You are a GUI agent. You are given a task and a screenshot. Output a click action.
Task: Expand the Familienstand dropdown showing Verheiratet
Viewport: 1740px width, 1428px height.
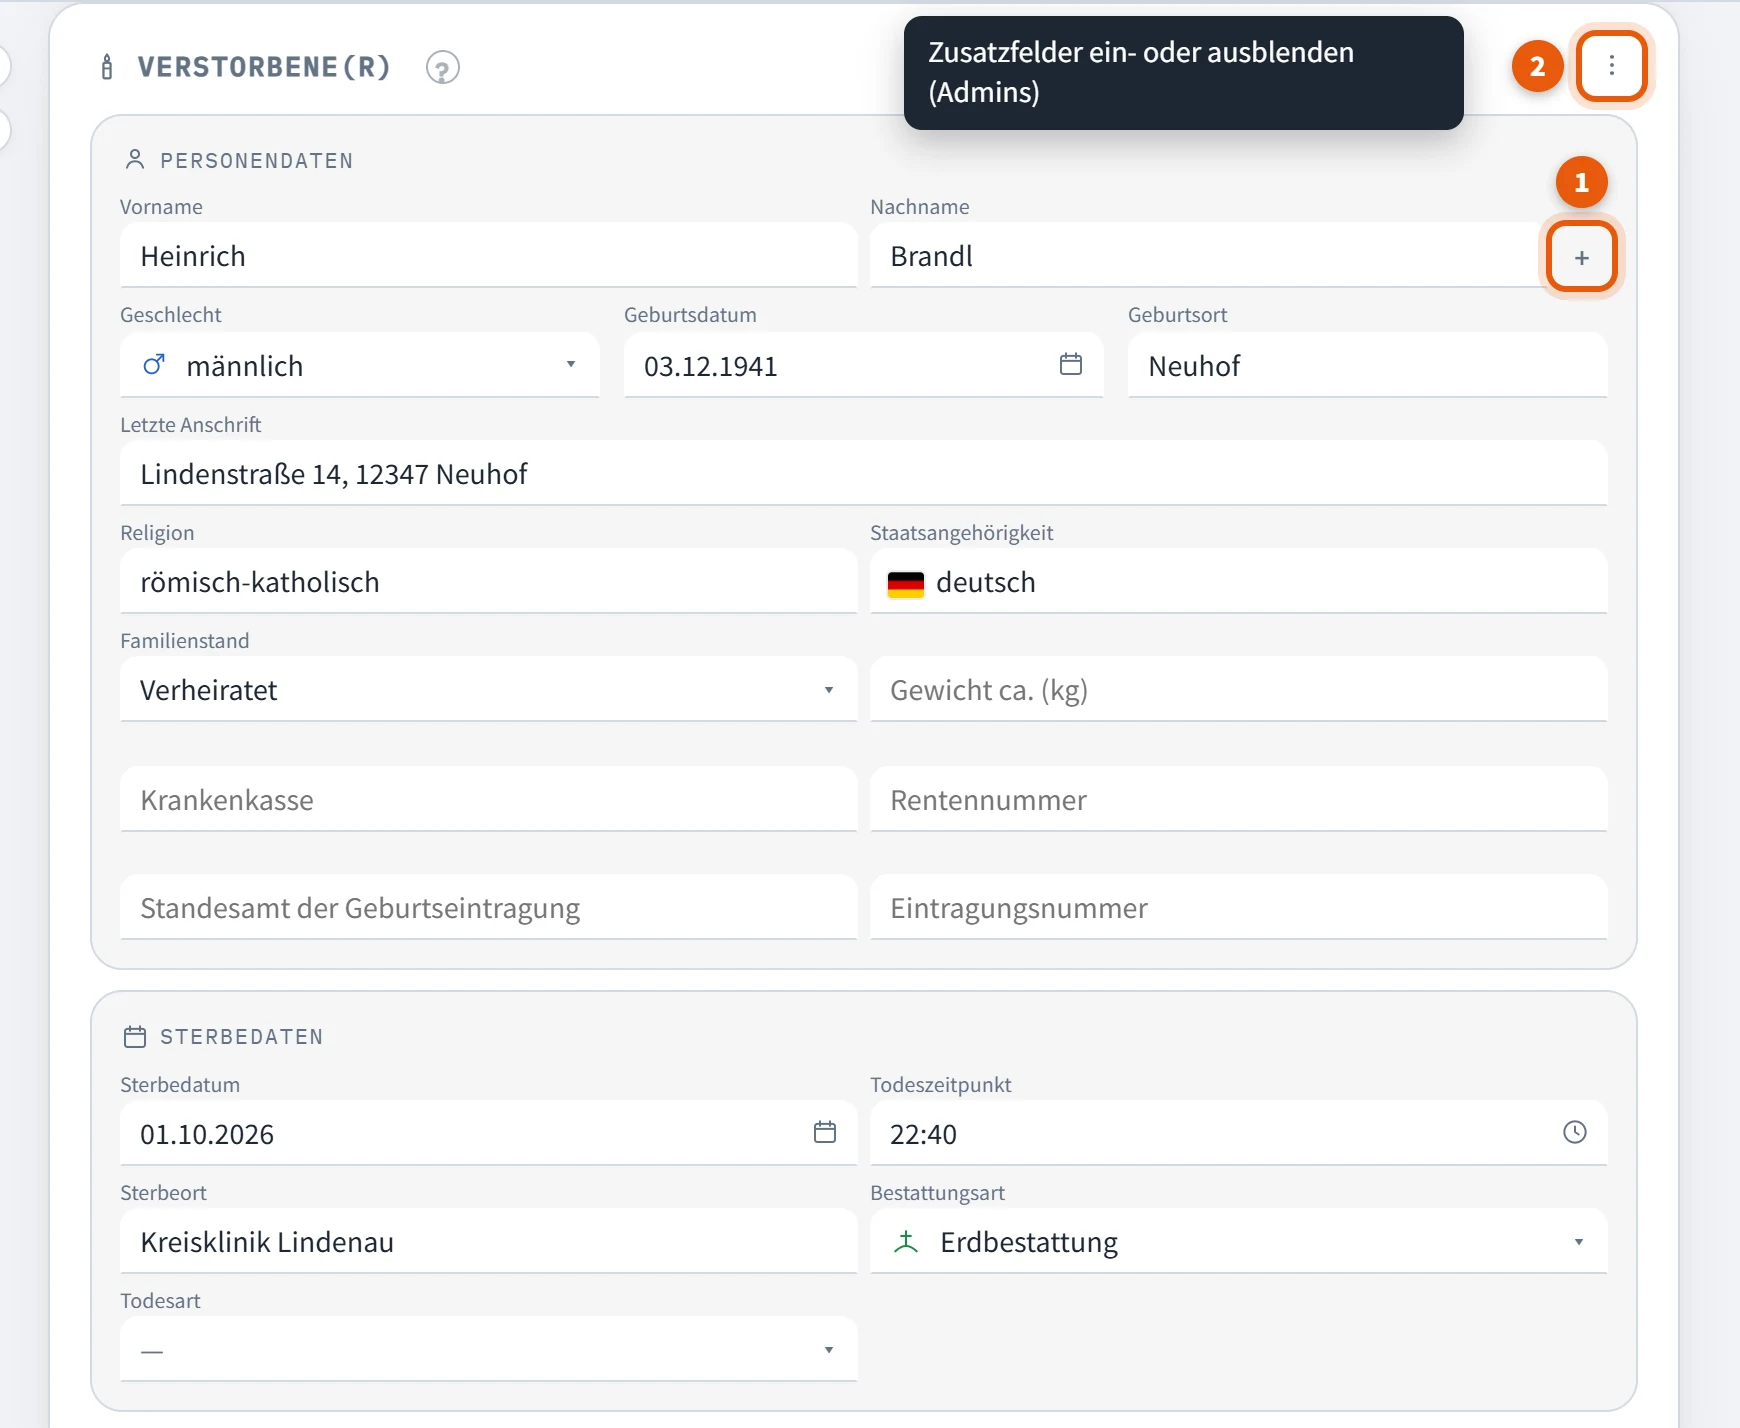488,689
